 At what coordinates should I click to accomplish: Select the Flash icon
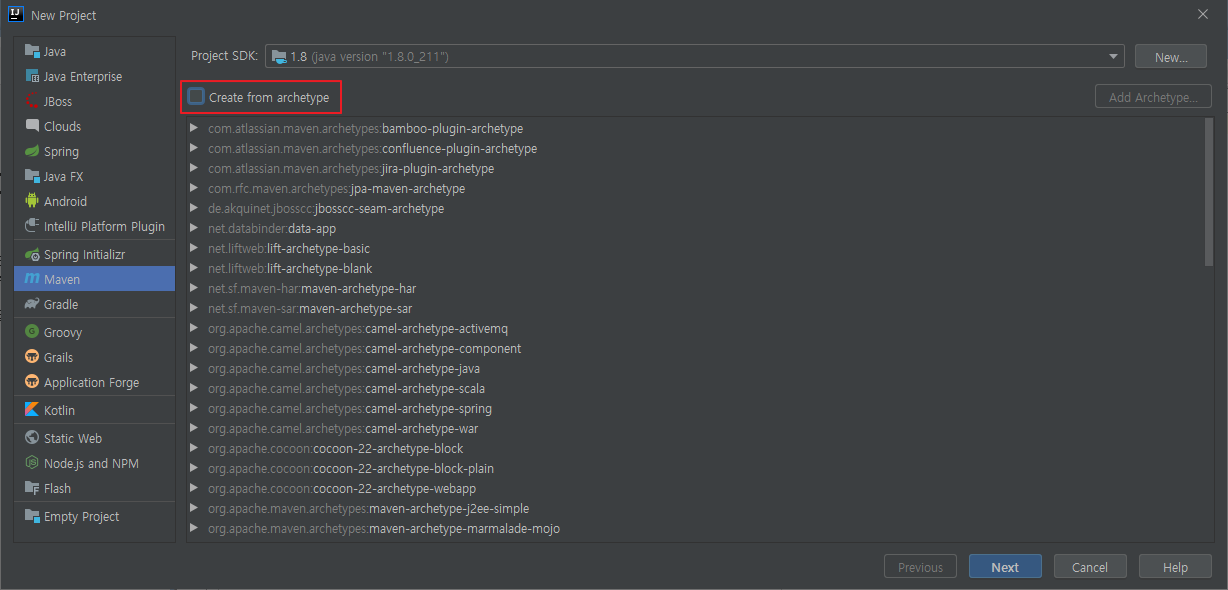coord(32,488)
